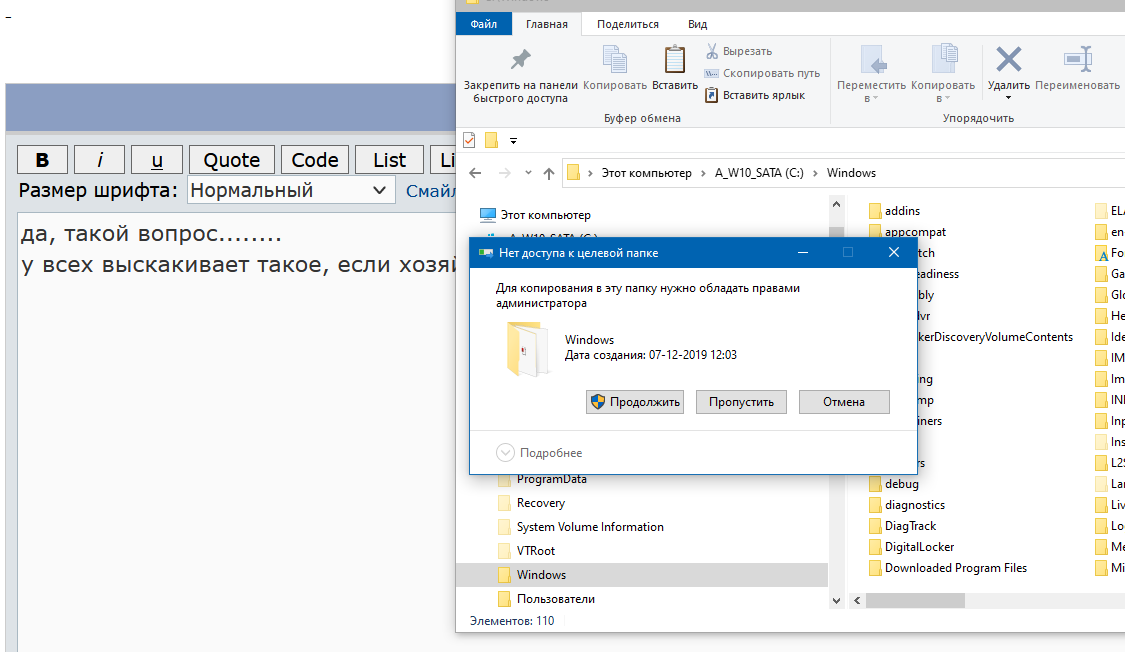The height and width of the screenshot is (652, 1125).
Task: Click the Properties checkmark quick access icon
Action: tap(469, 140)
